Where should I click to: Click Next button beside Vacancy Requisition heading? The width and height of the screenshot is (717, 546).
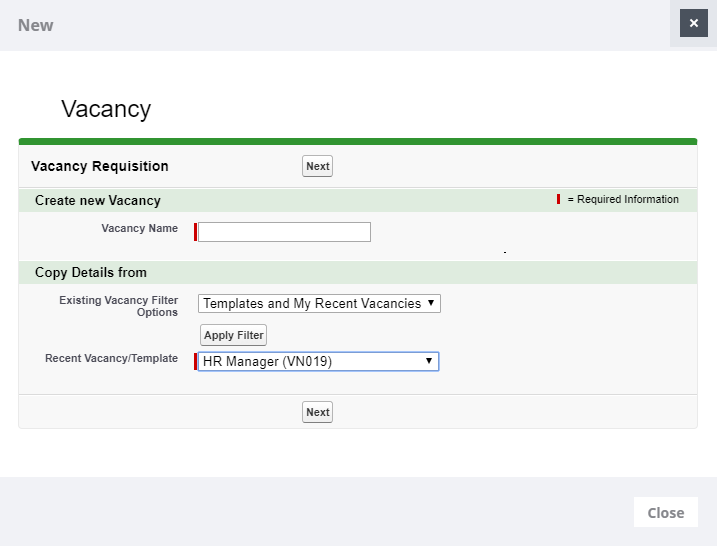pos(317,166)
